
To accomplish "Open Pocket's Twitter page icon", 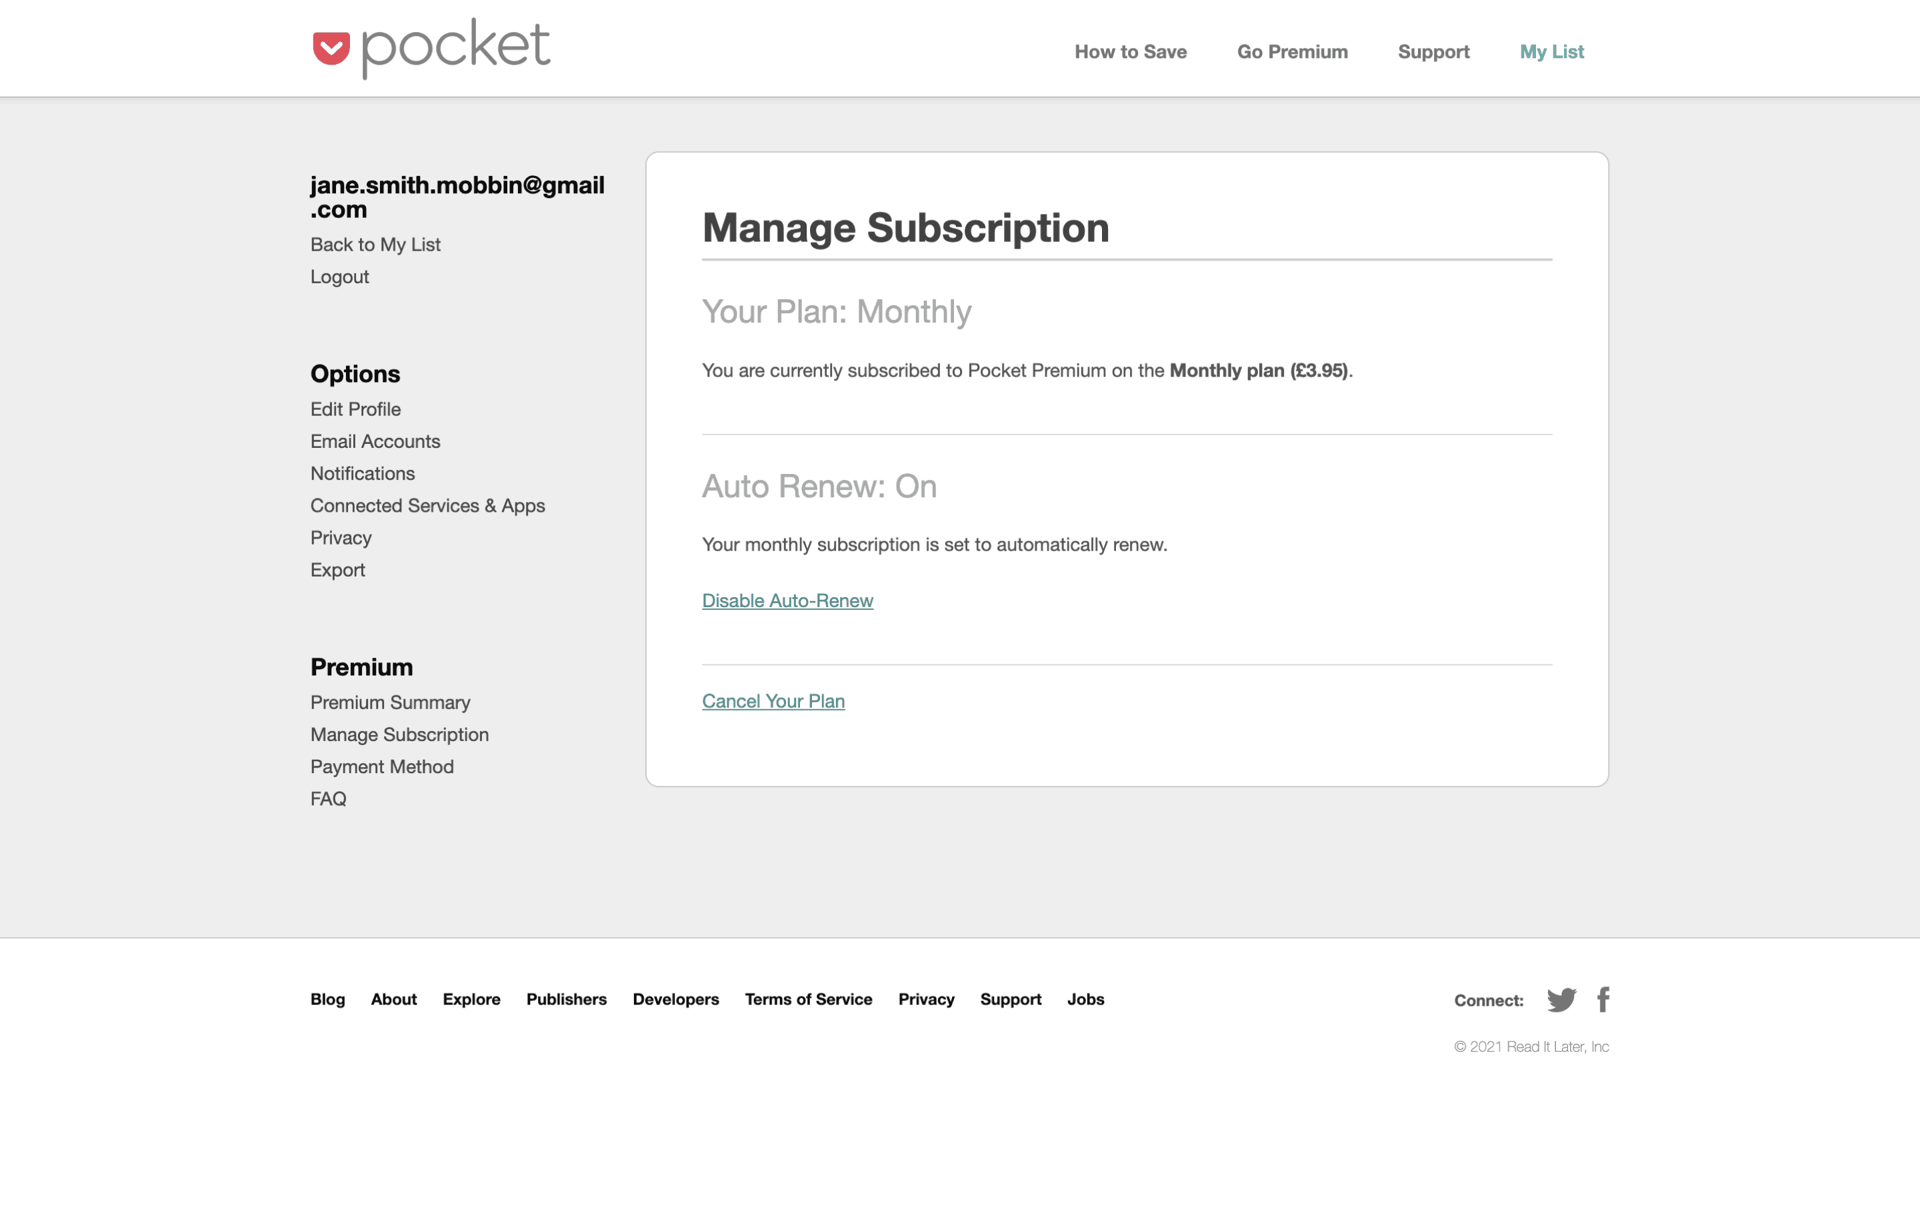I will [1561, 999].
